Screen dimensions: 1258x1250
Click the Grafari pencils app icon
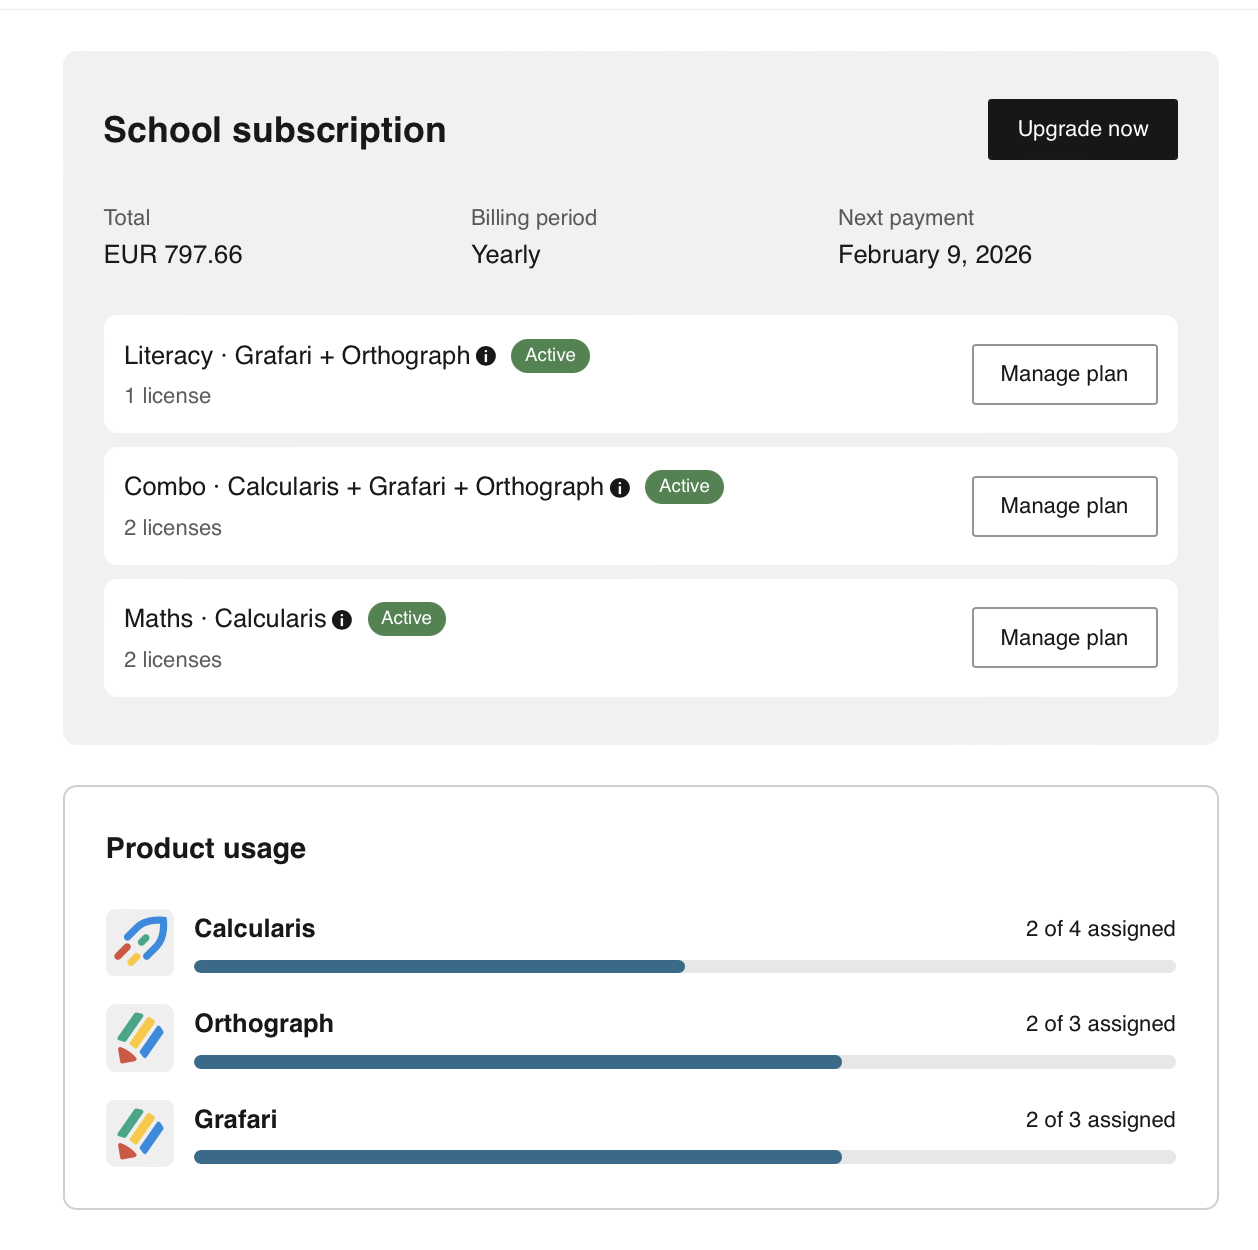[x=140, y=1133]
